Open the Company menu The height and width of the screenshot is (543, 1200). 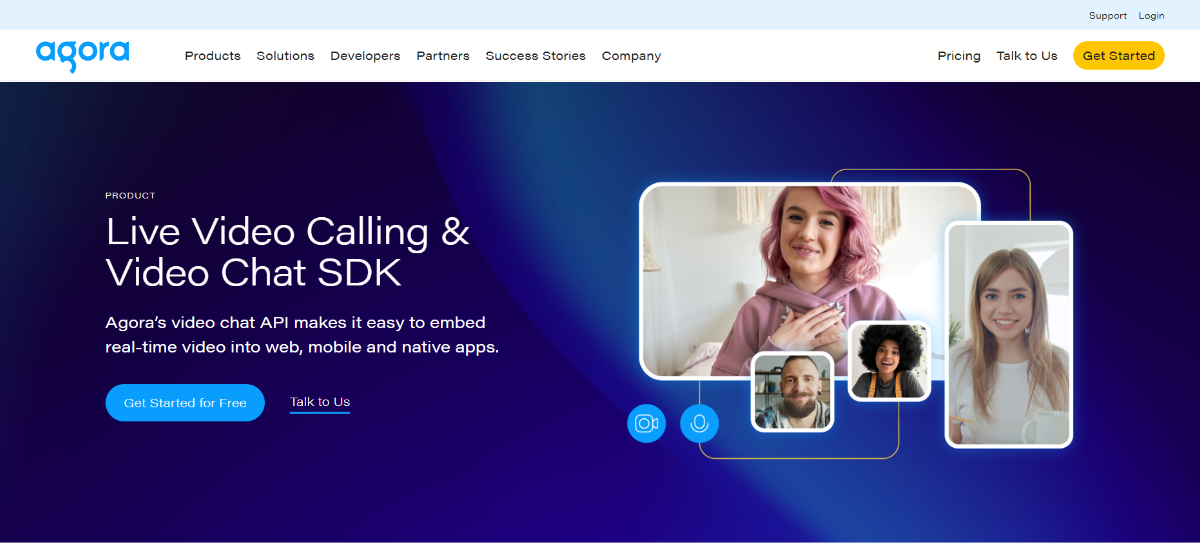[x=631, y=56]
